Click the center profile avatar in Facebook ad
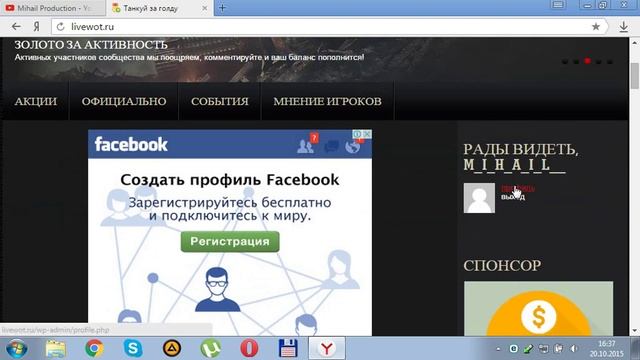 point(217,289)
